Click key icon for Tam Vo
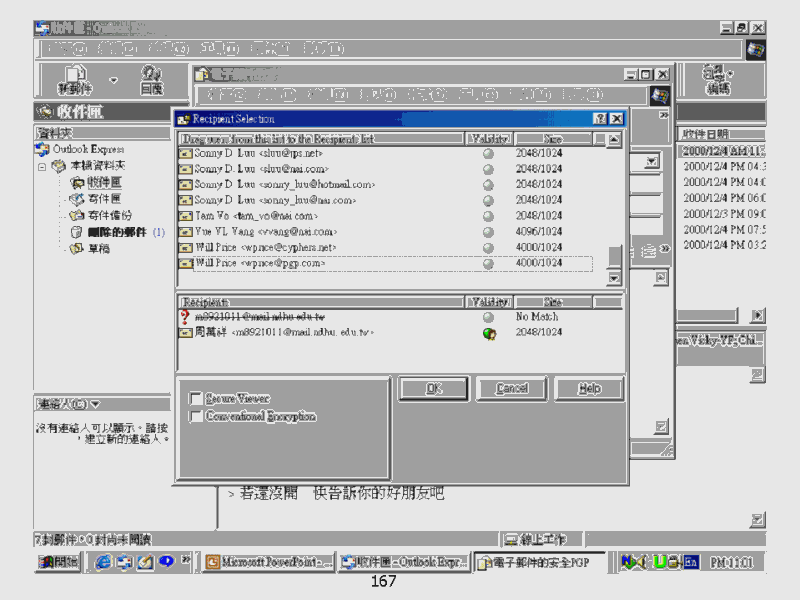The image size is (800, 600). pos(185,216)
